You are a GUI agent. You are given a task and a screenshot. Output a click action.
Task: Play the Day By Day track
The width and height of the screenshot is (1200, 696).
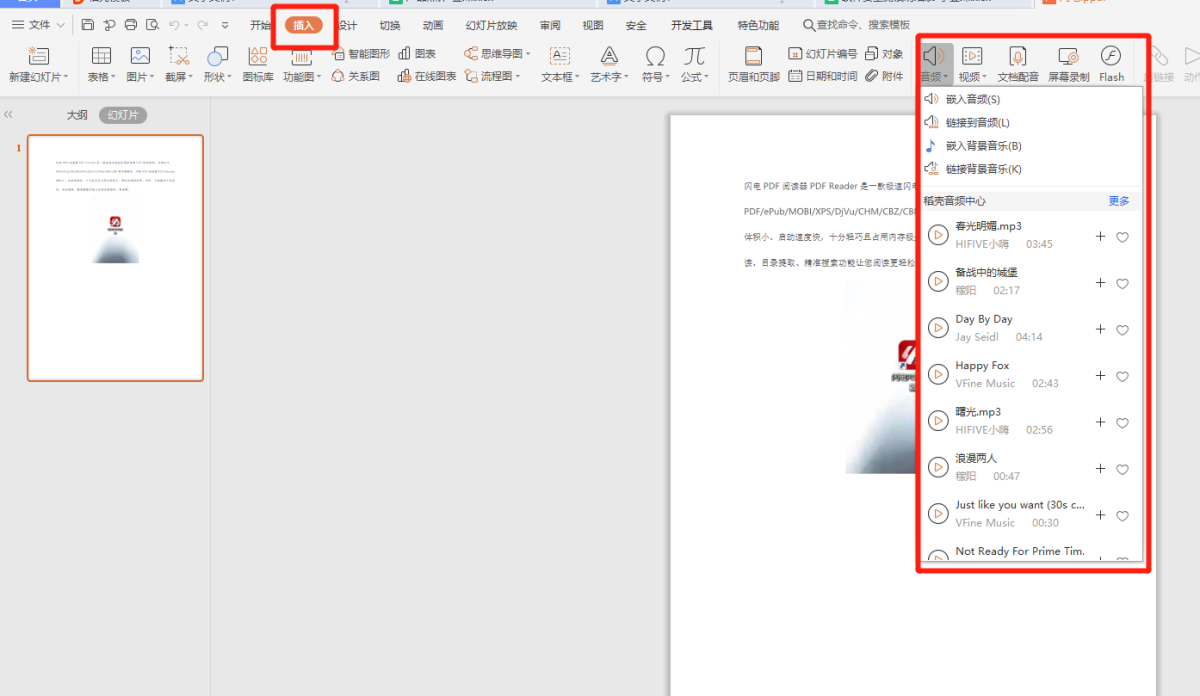point(938,327)
